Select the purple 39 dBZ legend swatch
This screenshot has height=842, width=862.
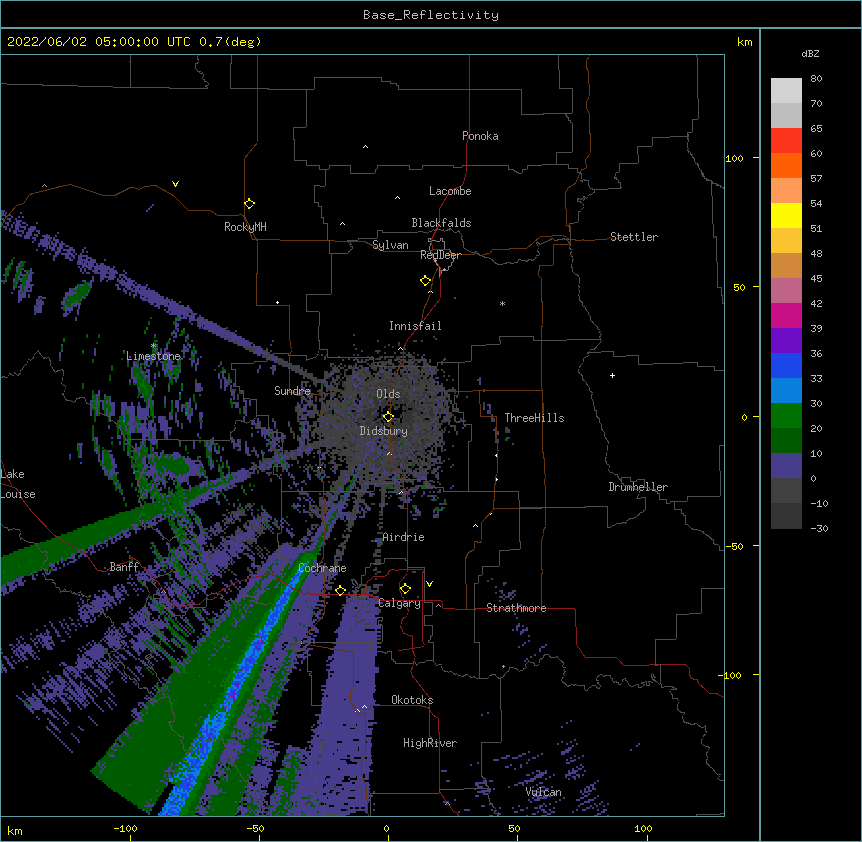click(x=786, y=341)
